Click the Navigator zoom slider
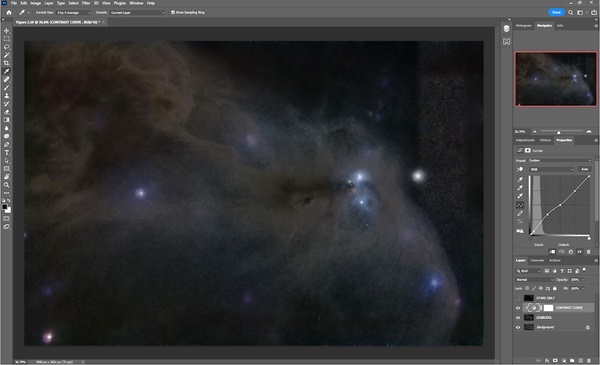The height and width of the screenshot is (365, 600). point(559,132)
